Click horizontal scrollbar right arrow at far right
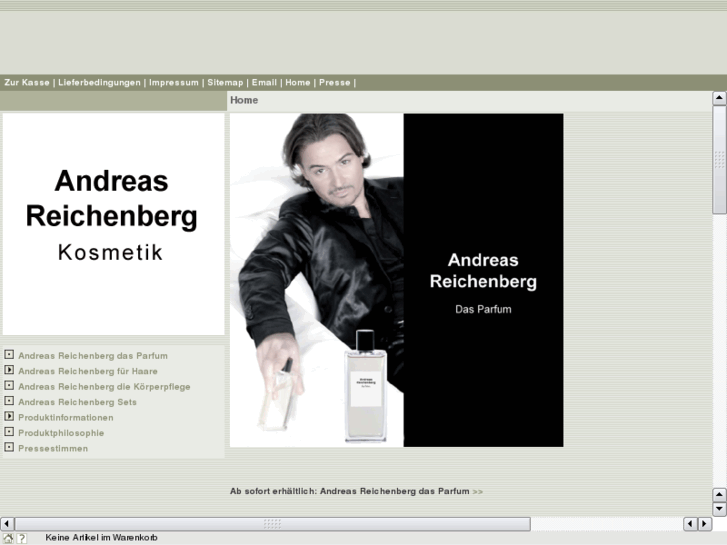This screenshot has width=727, height=545. pos(705,524)
